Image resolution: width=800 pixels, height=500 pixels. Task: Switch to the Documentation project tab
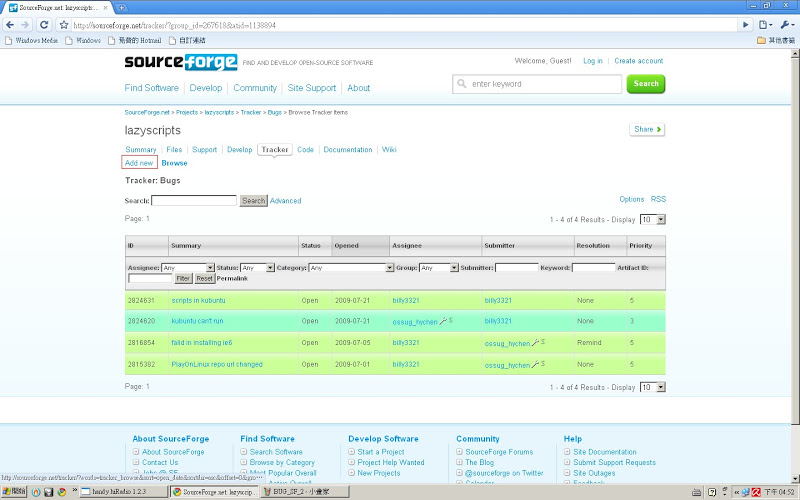click(x=348, y=149)
